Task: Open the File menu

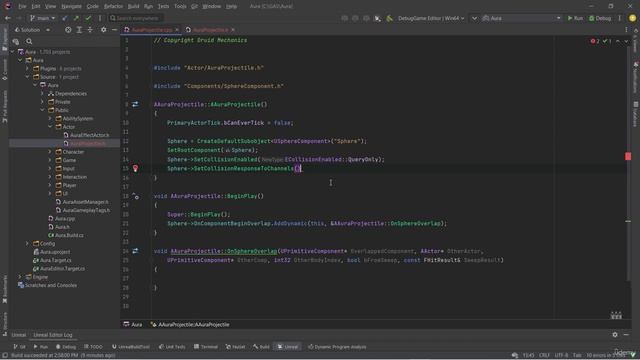Action: click(x=22, y=6)
